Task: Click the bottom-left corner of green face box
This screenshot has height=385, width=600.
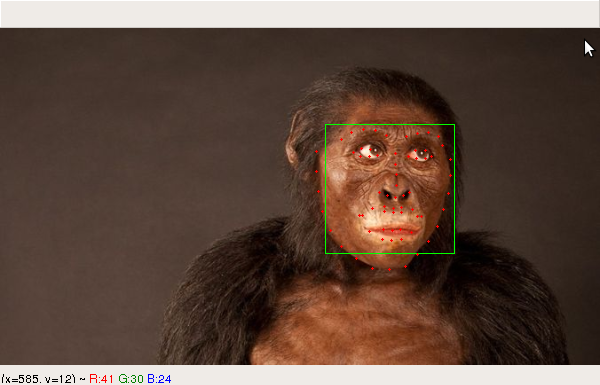Action: tap(325, 253)
